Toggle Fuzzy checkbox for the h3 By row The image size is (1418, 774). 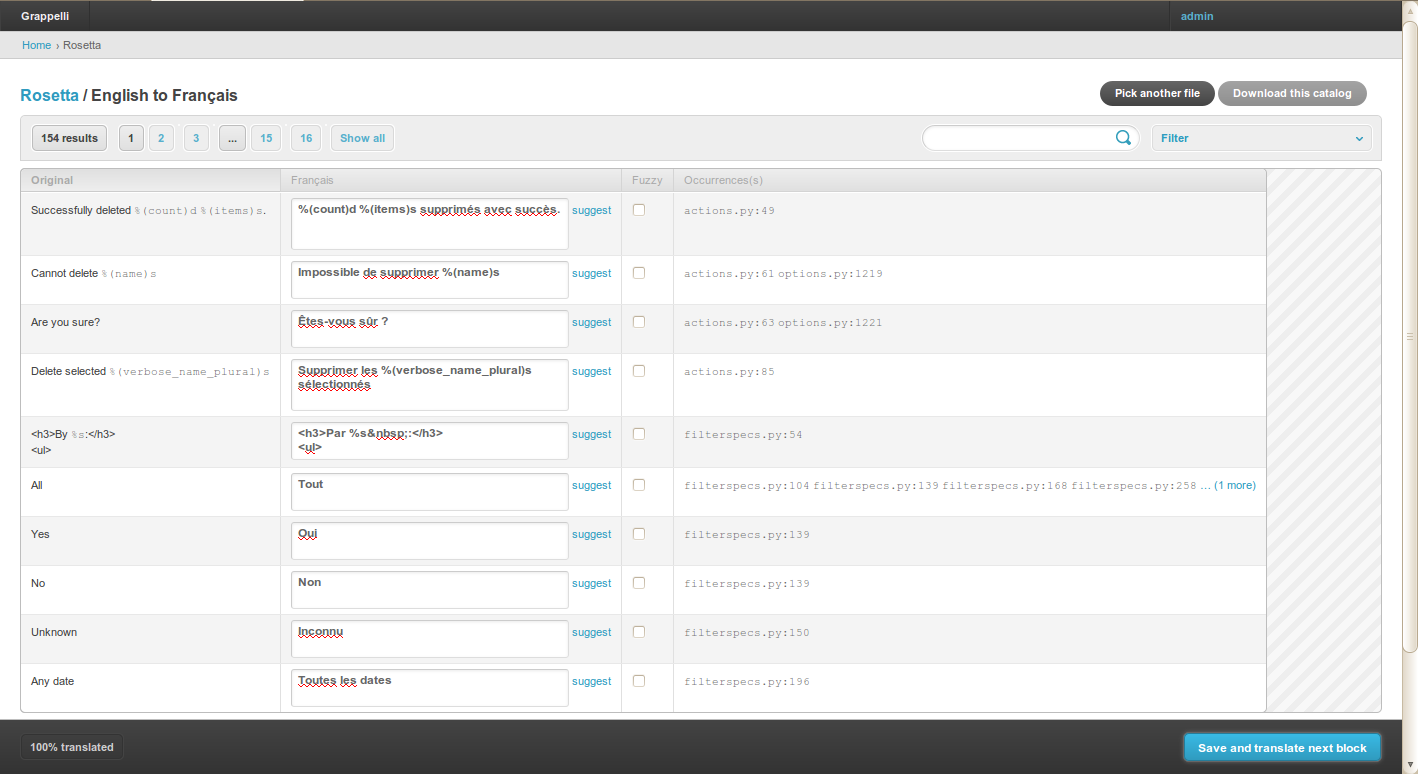[x=639, y=434]
